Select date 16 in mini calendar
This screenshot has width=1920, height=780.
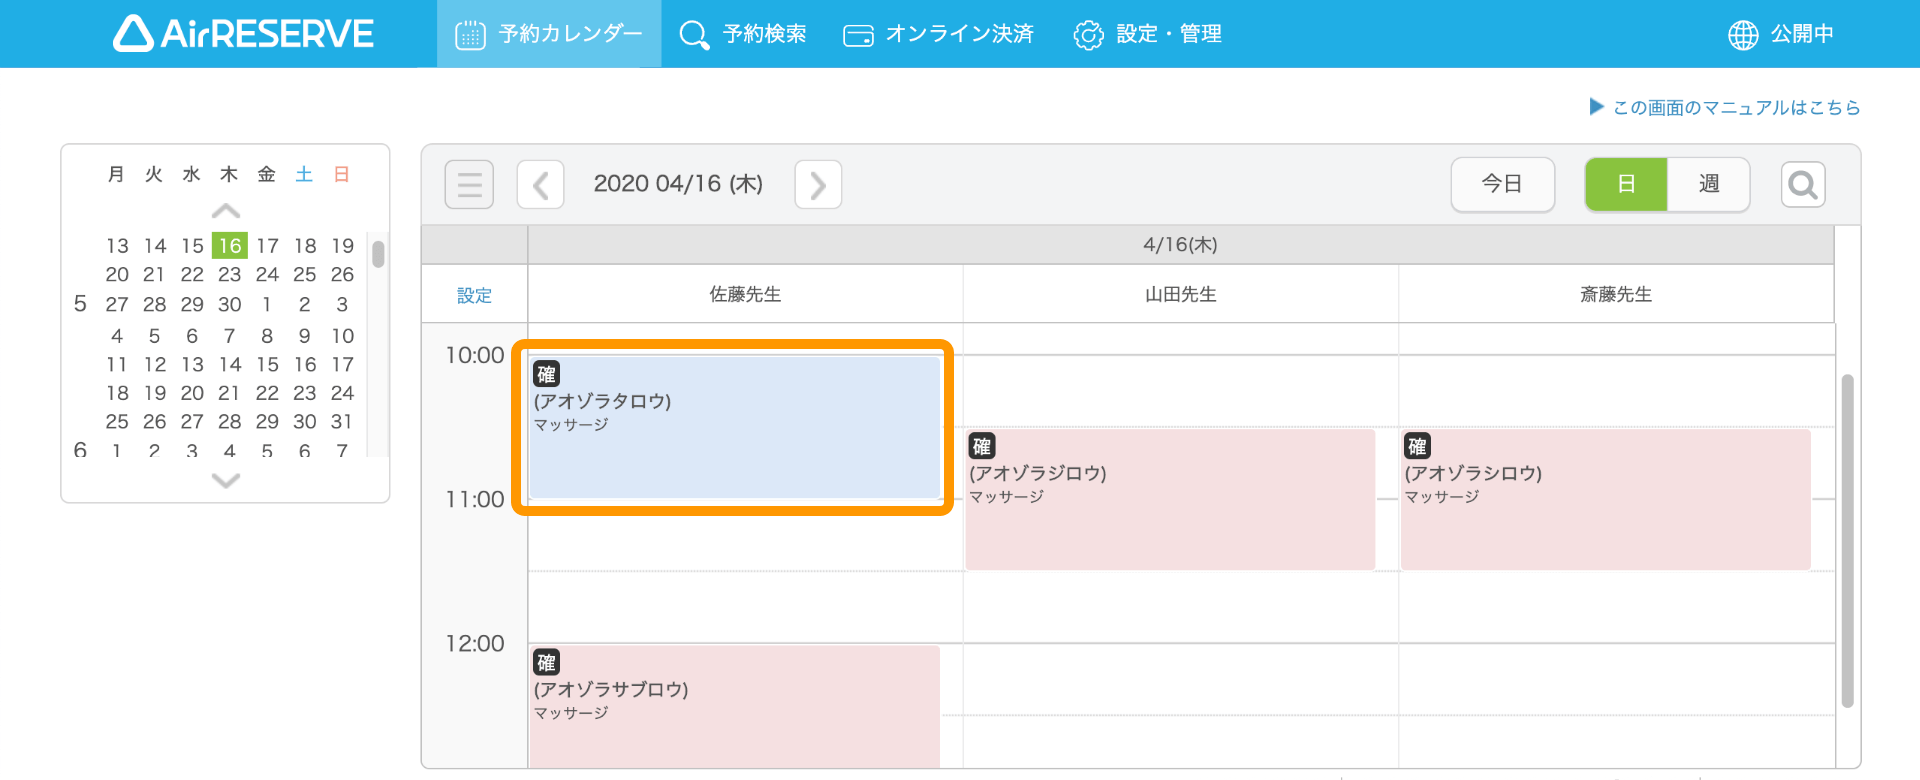pyautogui.click(x=230, y=245)
